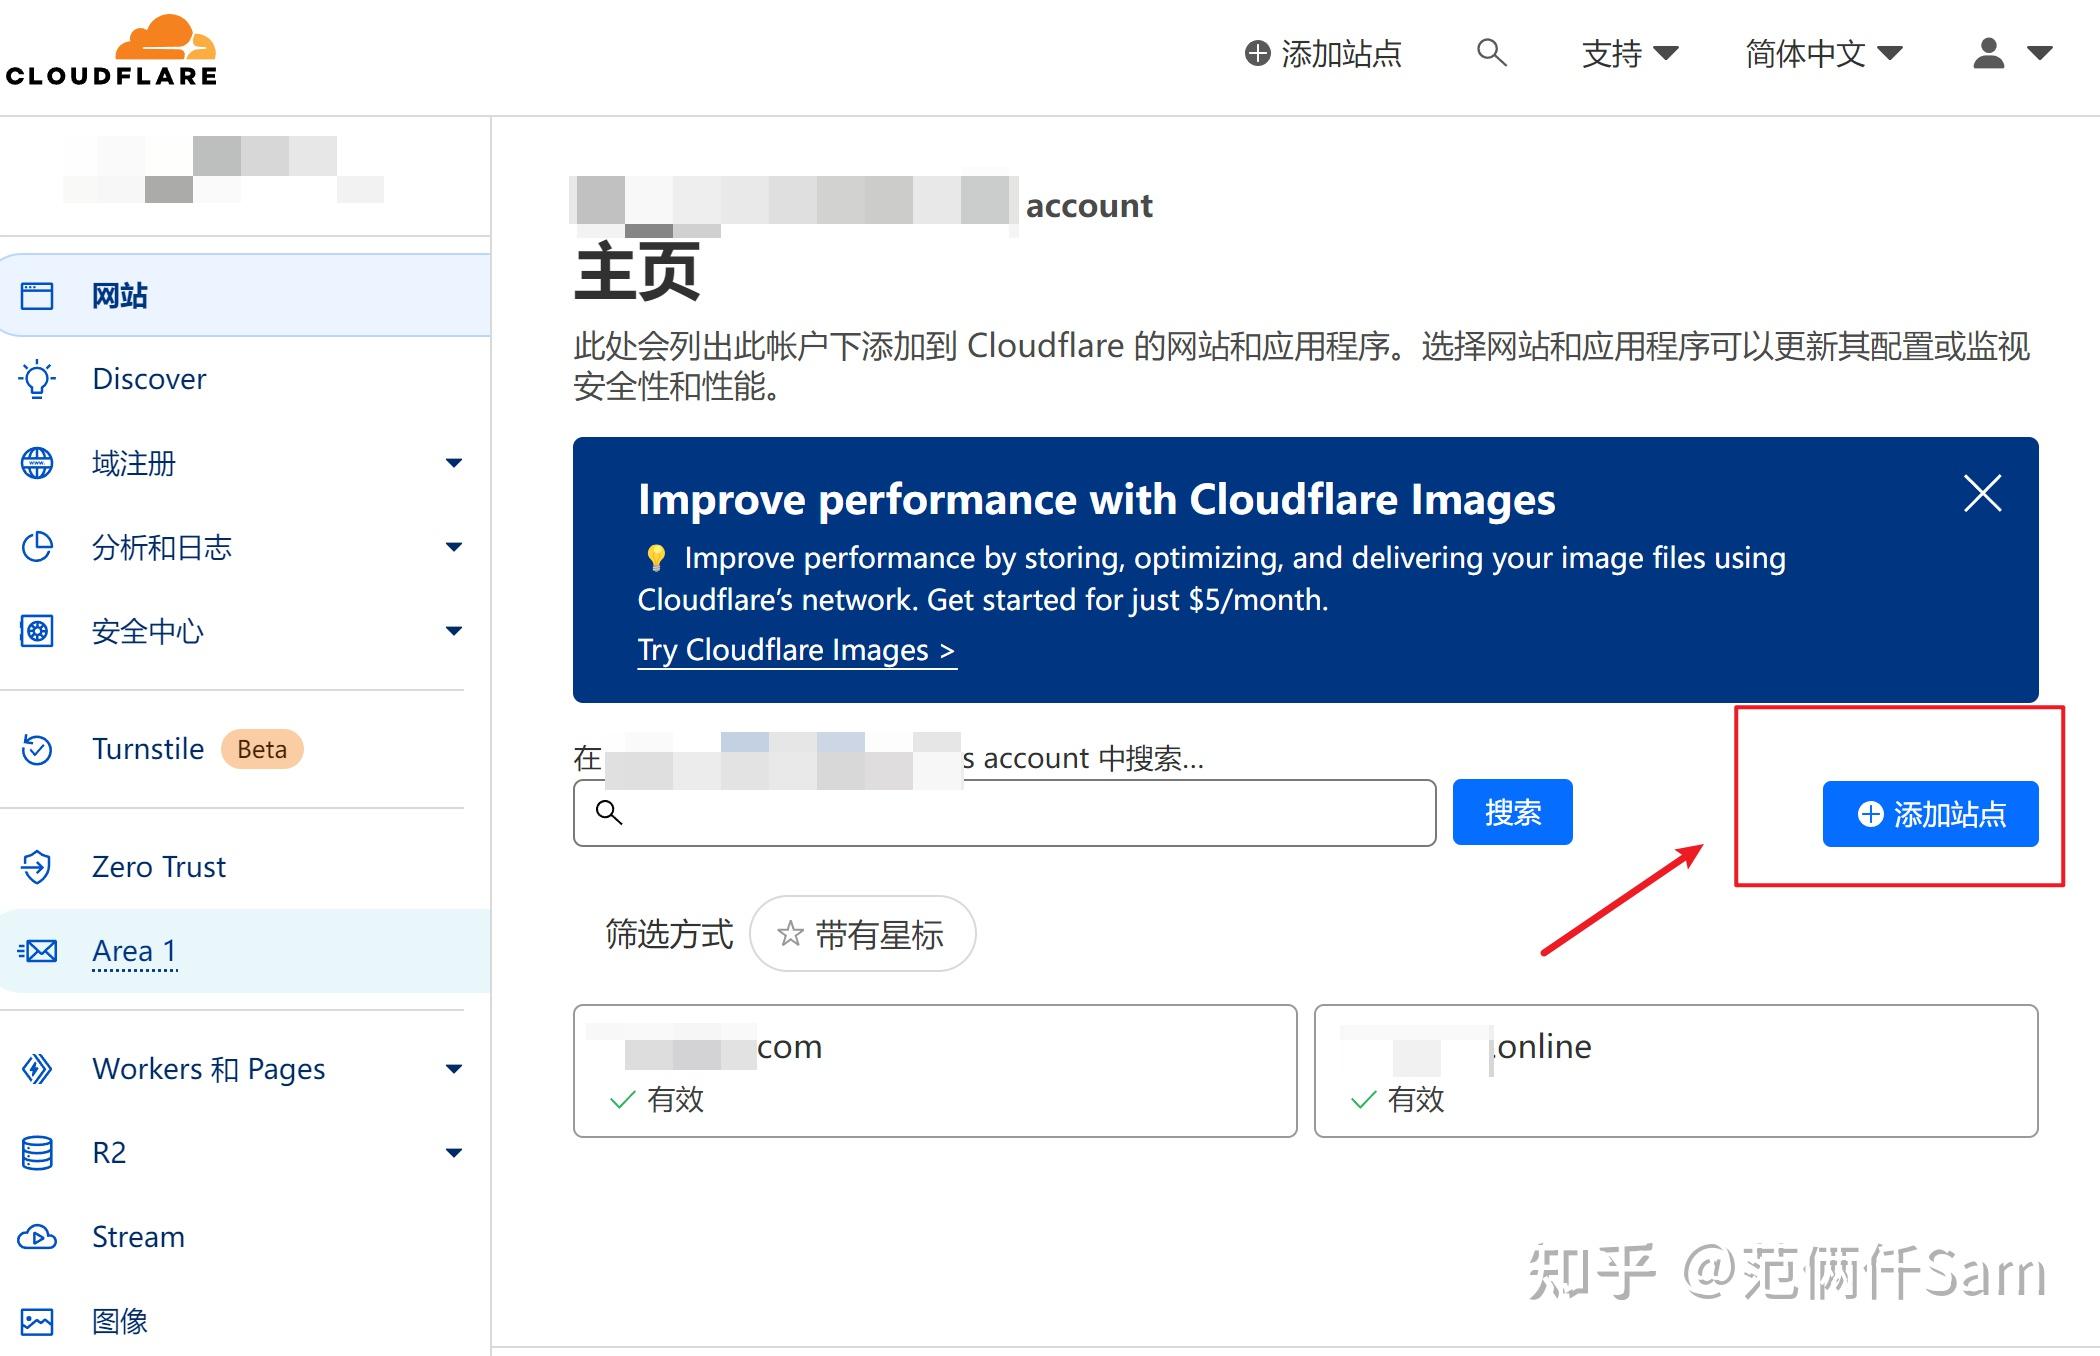The image size is (2100, 1356).
Task: Click the Area 1 envelope icon
Action: coord(38,951)
